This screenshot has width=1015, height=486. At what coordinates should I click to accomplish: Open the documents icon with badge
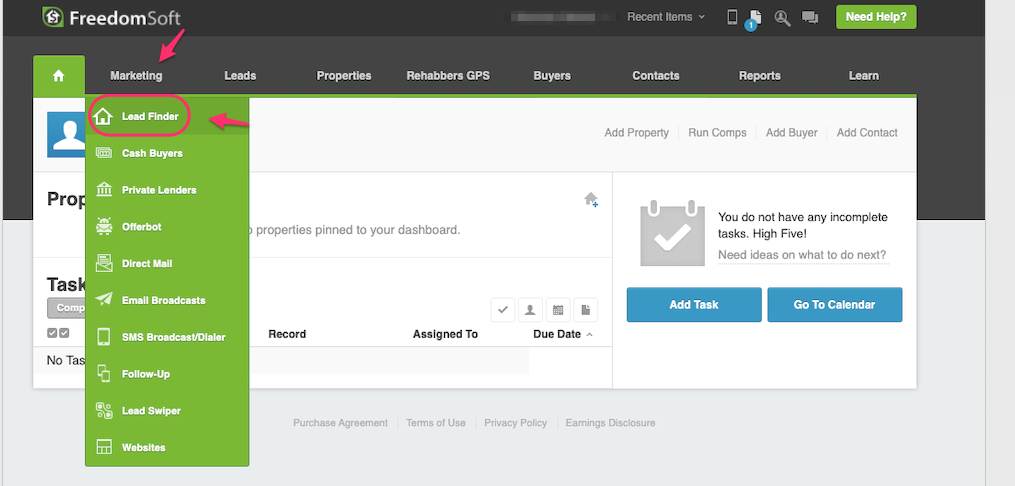click(753, 19)
